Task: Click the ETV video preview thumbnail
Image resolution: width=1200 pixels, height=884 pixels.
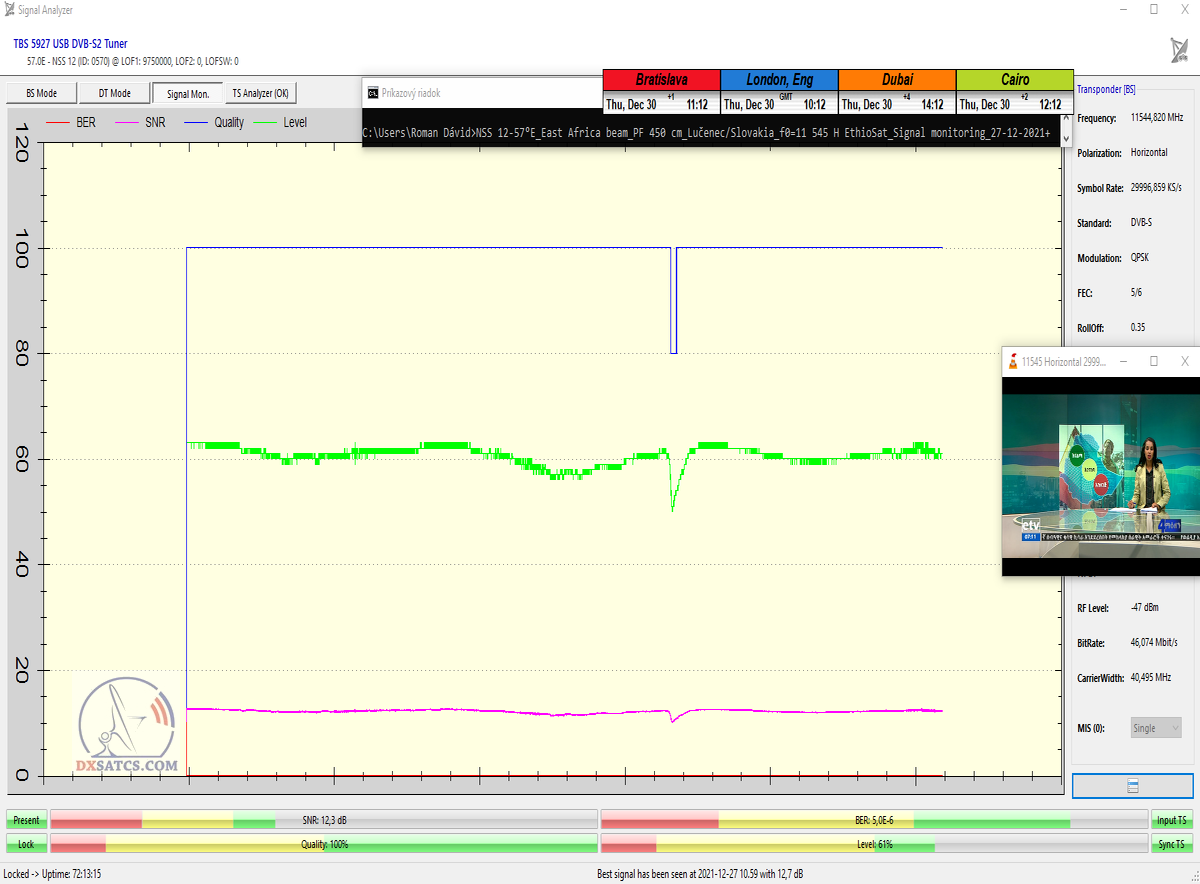Action: tap(1100, 468)
